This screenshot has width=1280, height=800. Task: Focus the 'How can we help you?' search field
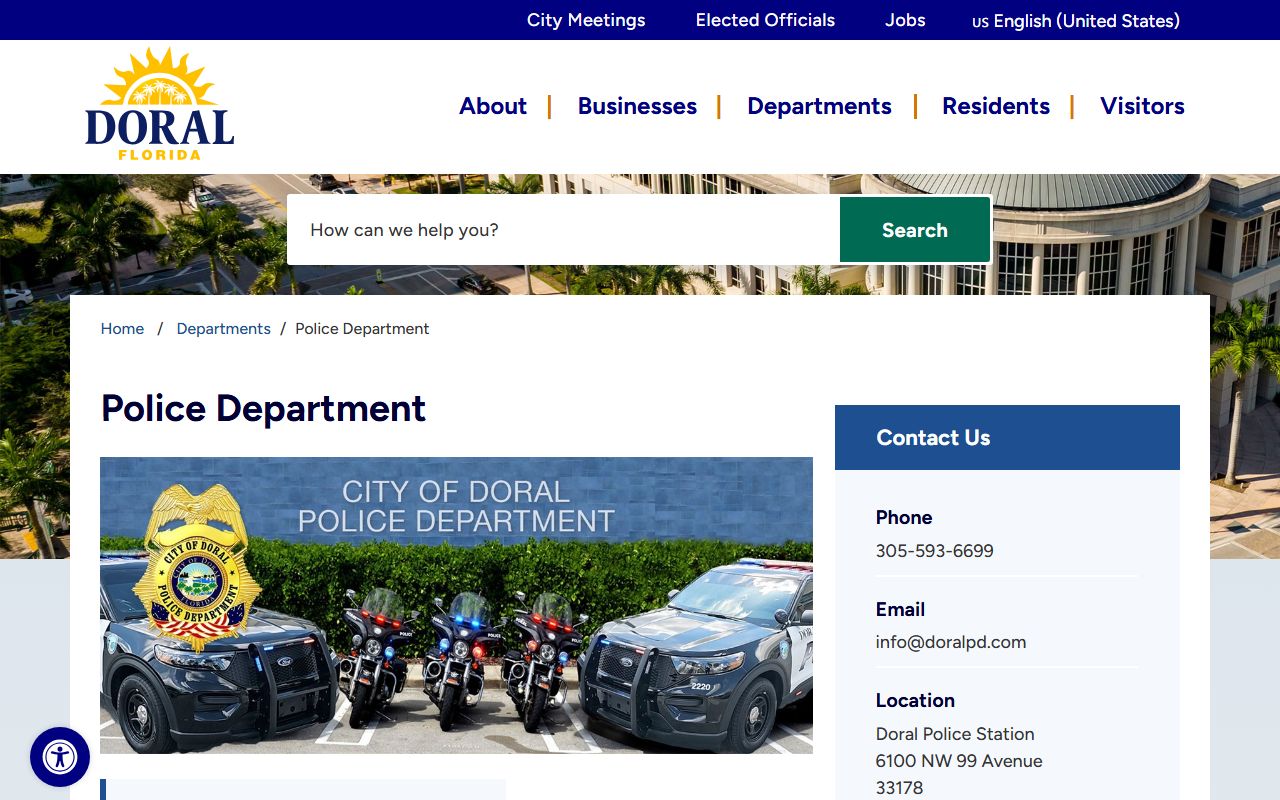coord(564,230)
